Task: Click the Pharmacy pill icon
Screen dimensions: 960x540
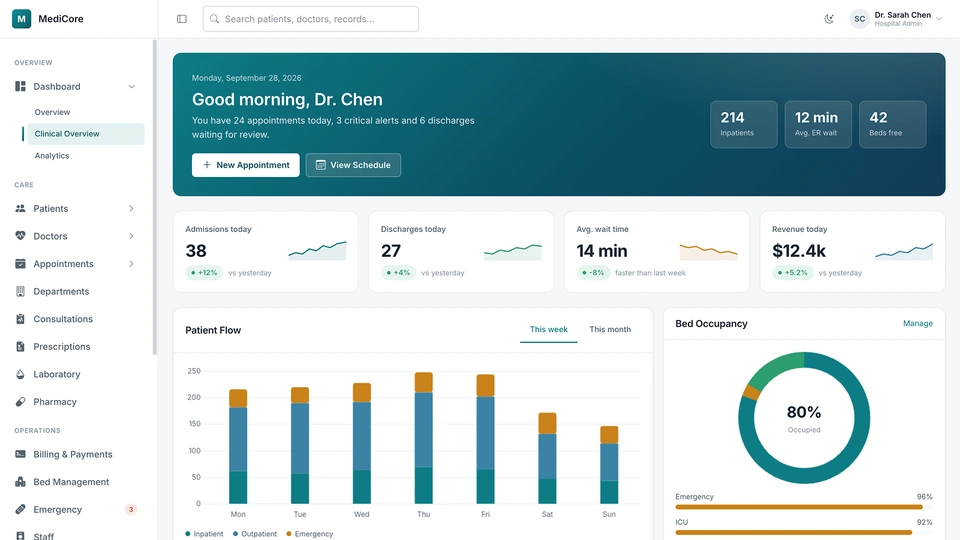Action: pos(20,402)
